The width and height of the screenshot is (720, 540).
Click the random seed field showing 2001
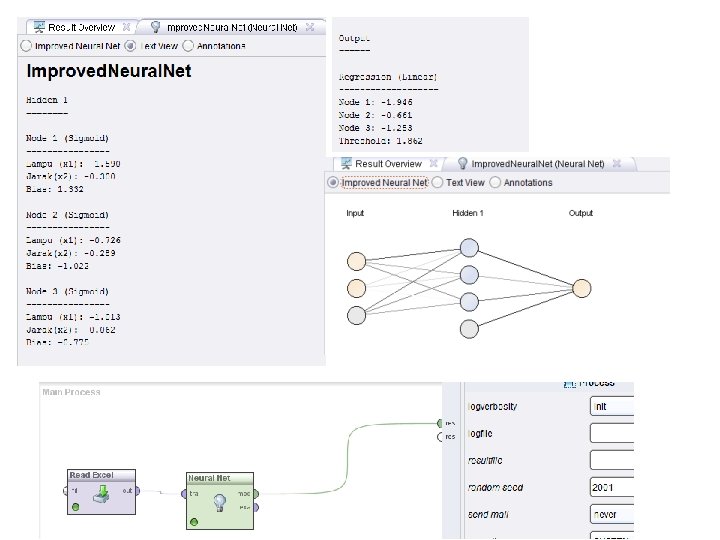coord(612,487)
